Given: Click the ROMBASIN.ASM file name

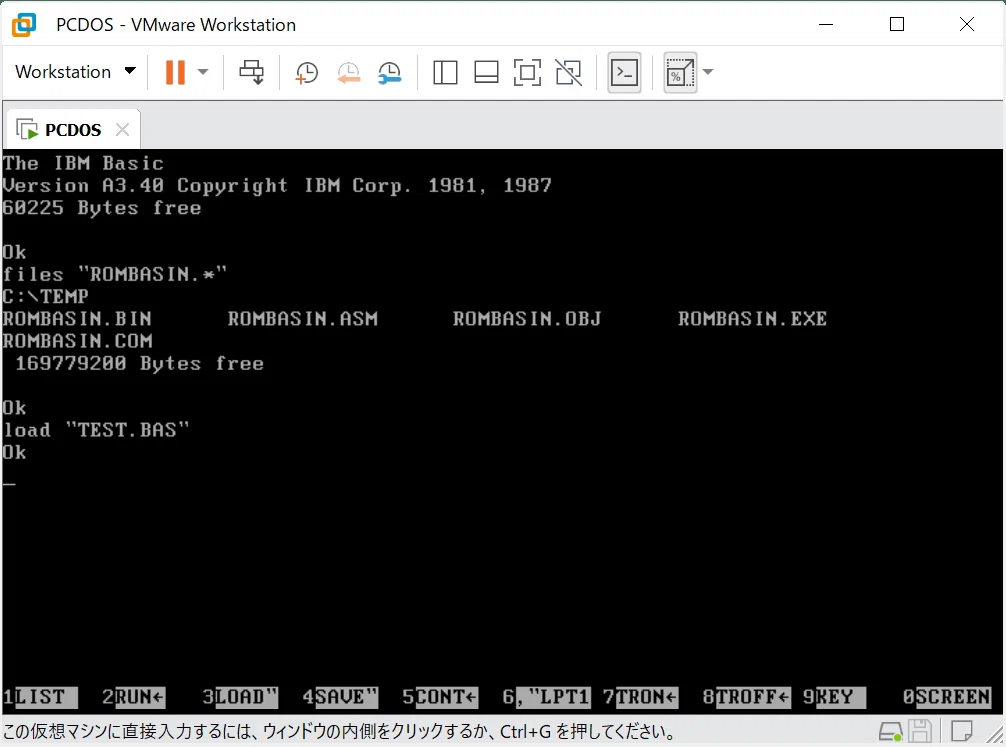Looking at the screenshot, I should click(x=303, y=319).
